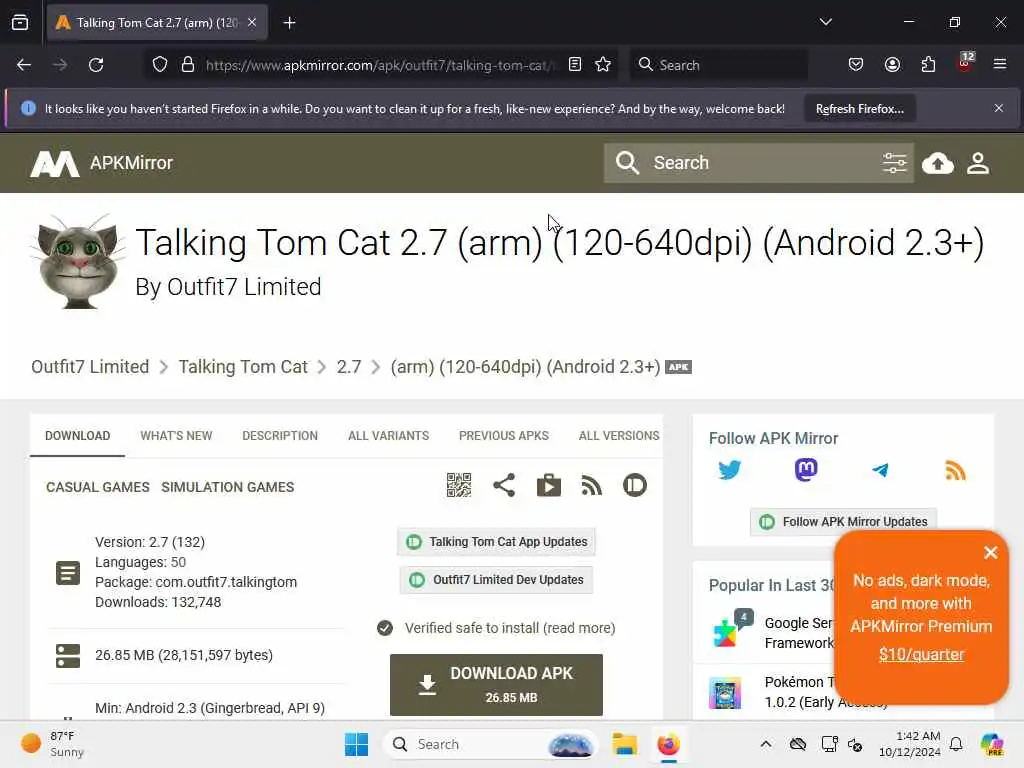Show the QR code for this APK
The width and height of the screenshot is (1024, 768).
pos(458,485)
